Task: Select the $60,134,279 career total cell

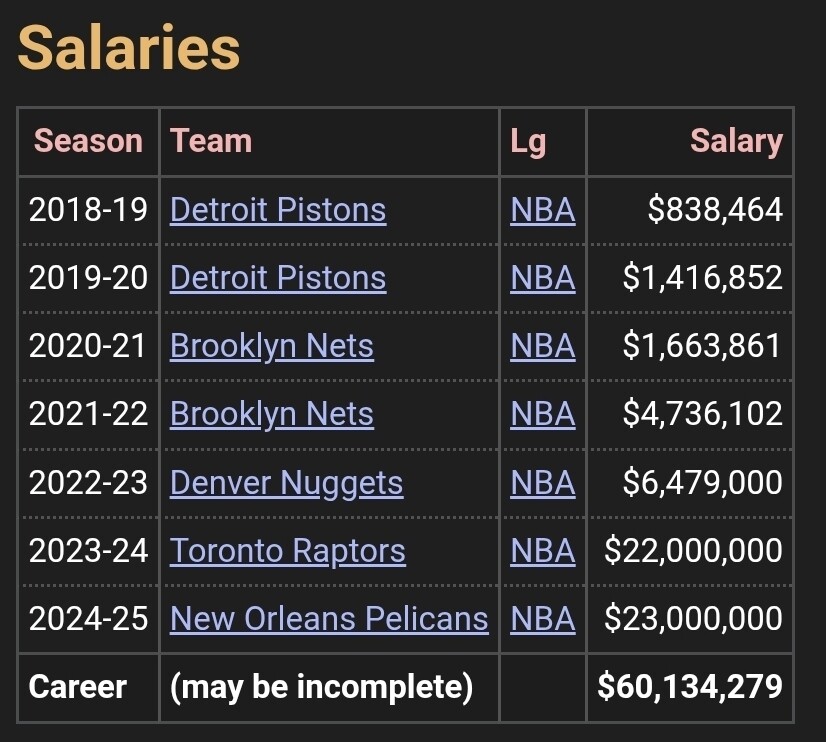Action: (690, 687)
